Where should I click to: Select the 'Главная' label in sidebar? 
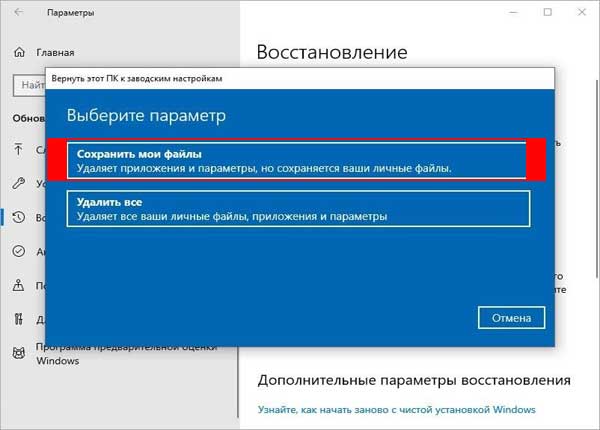(x=55, y=52)
